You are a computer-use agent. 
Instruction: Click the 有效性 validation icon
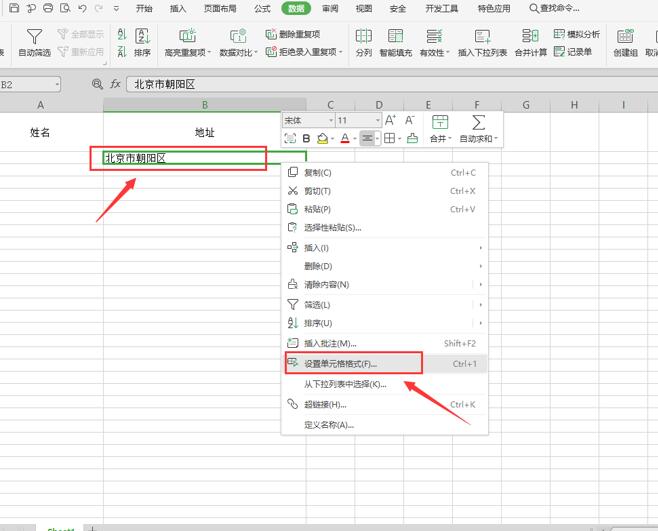point(434,36)
